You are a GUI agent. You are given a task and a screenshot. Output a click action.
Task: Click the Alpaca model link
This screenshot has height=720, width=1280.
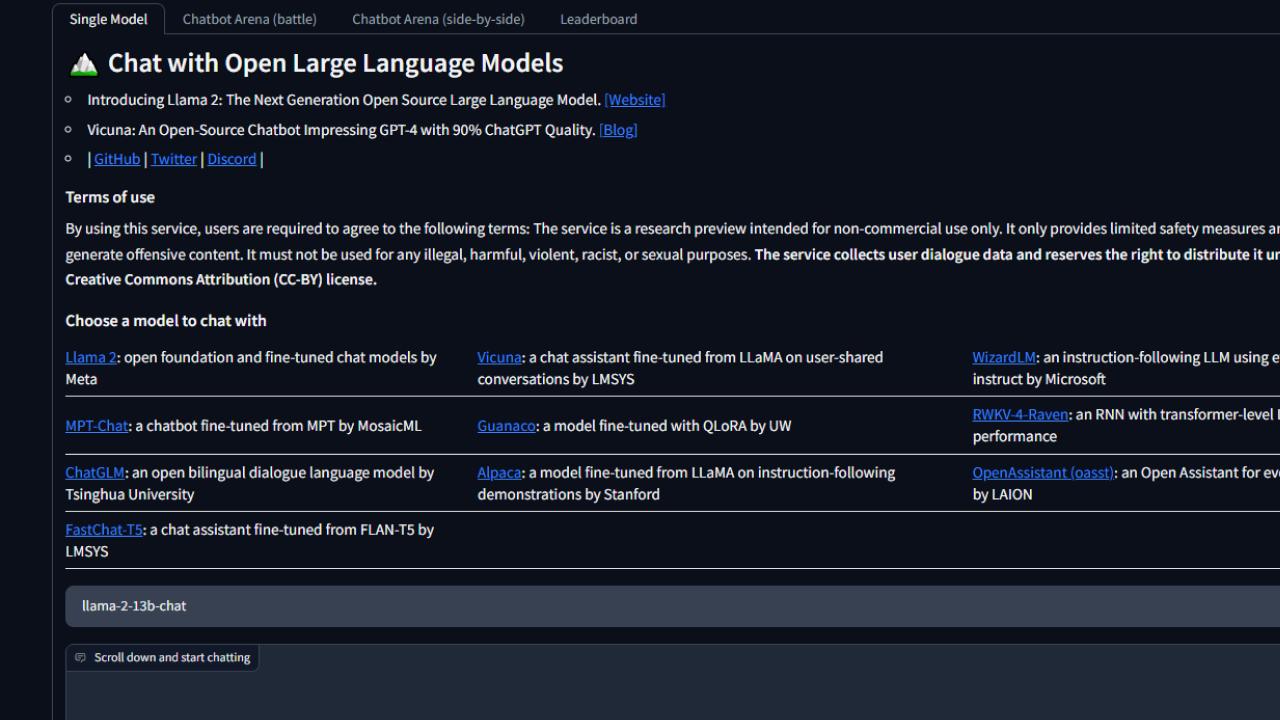[499, 472]
